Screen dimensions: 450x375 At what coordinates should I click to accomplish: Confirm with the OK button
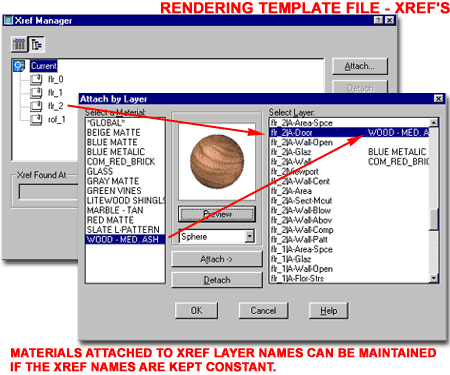[x=196, y=310]
